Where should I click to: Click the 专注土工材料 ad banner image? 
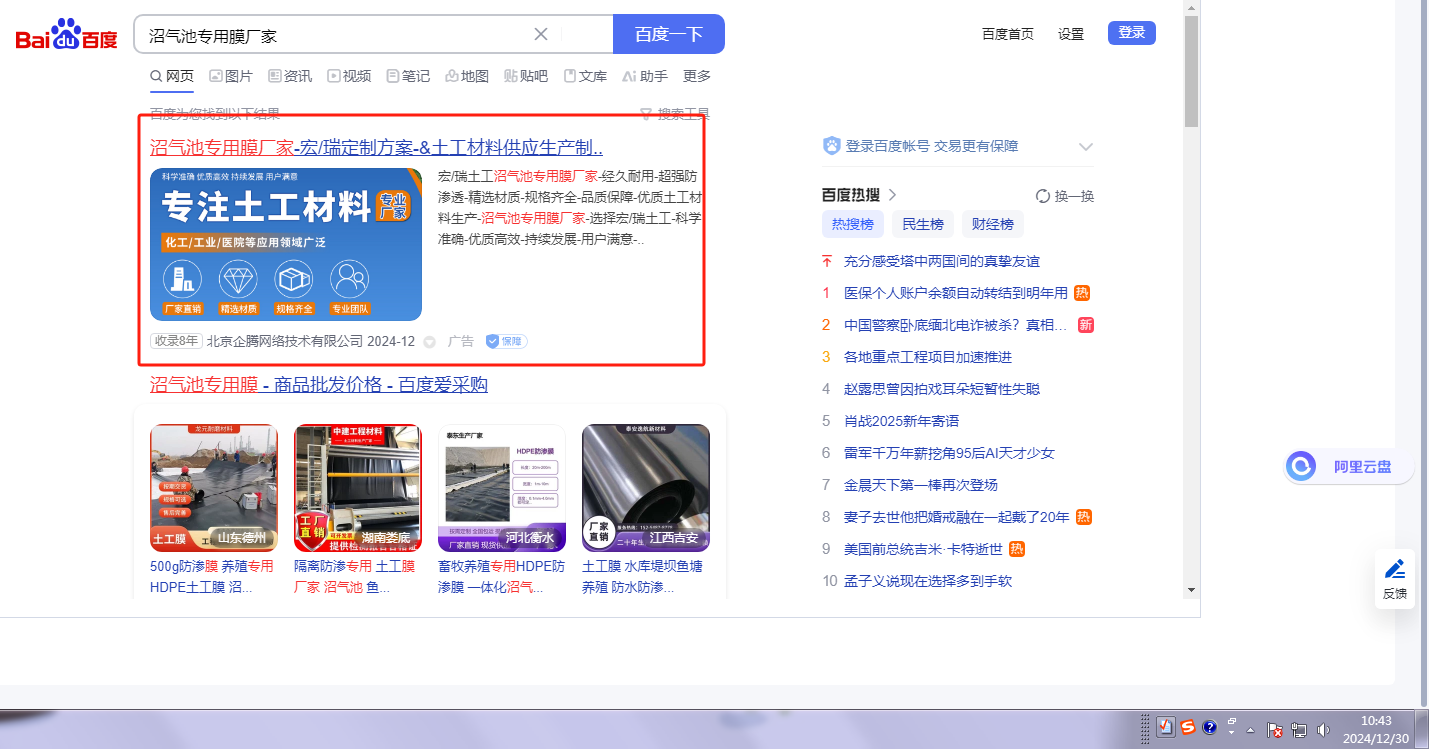[x=286, y=244]
